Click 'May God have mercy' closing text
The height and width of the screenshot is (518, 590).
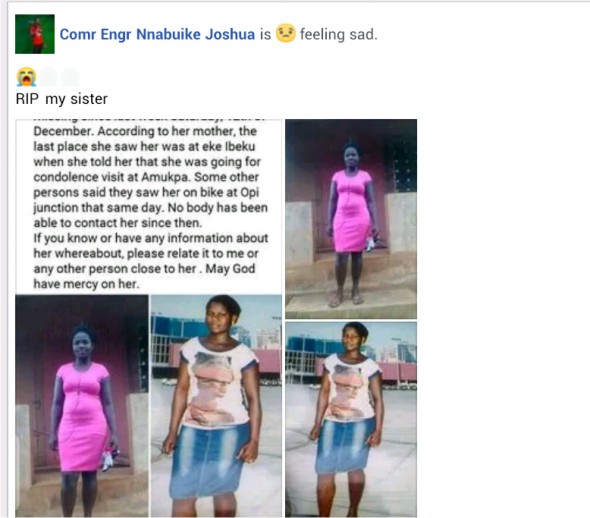144,276
